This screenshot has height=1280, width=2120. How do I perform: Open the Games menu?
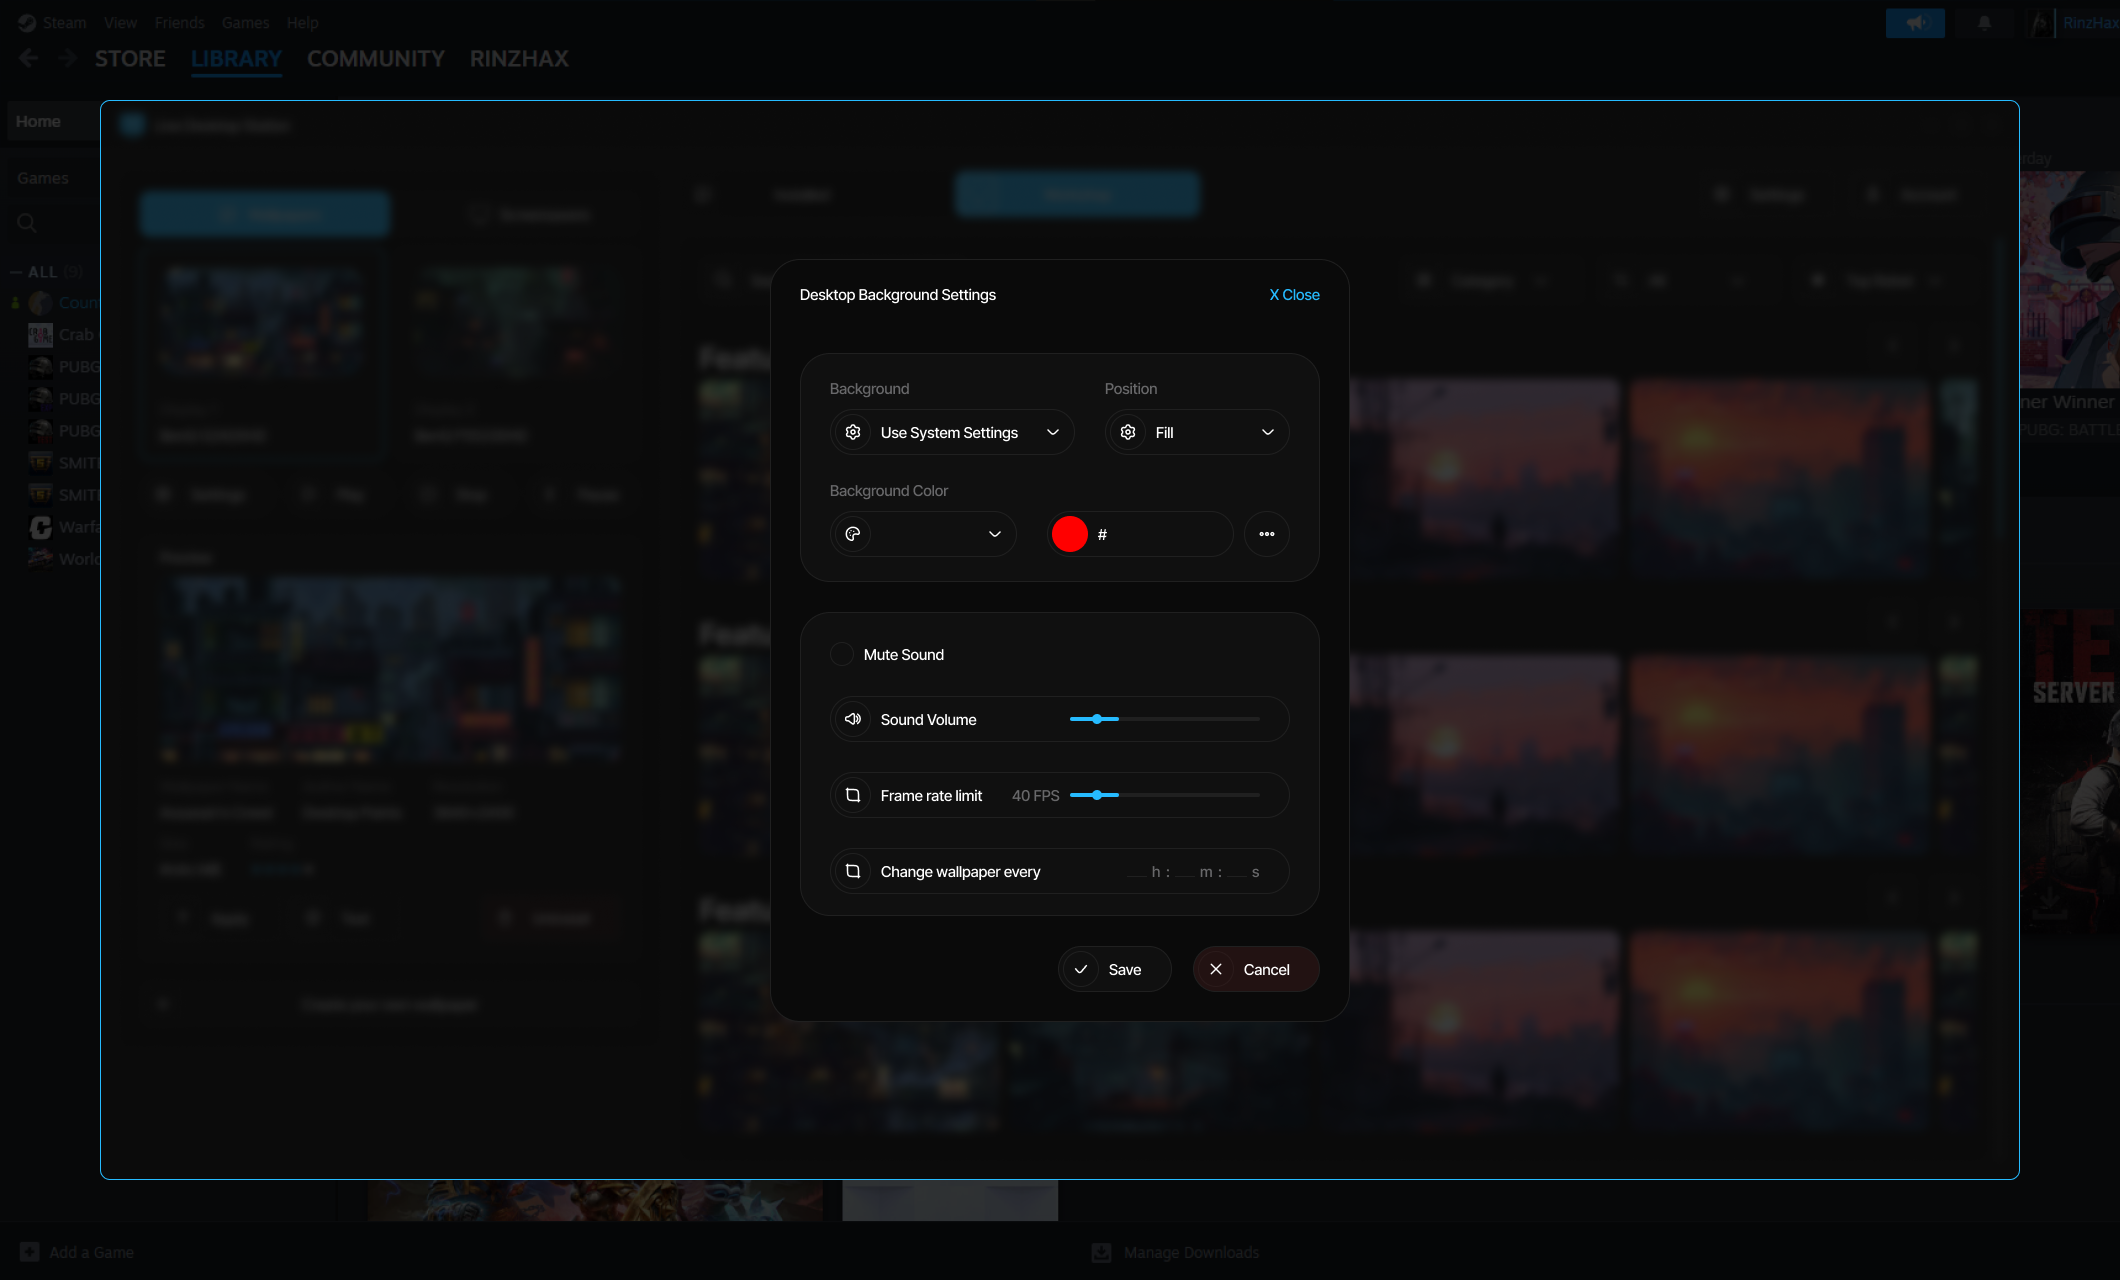point(245,22)
